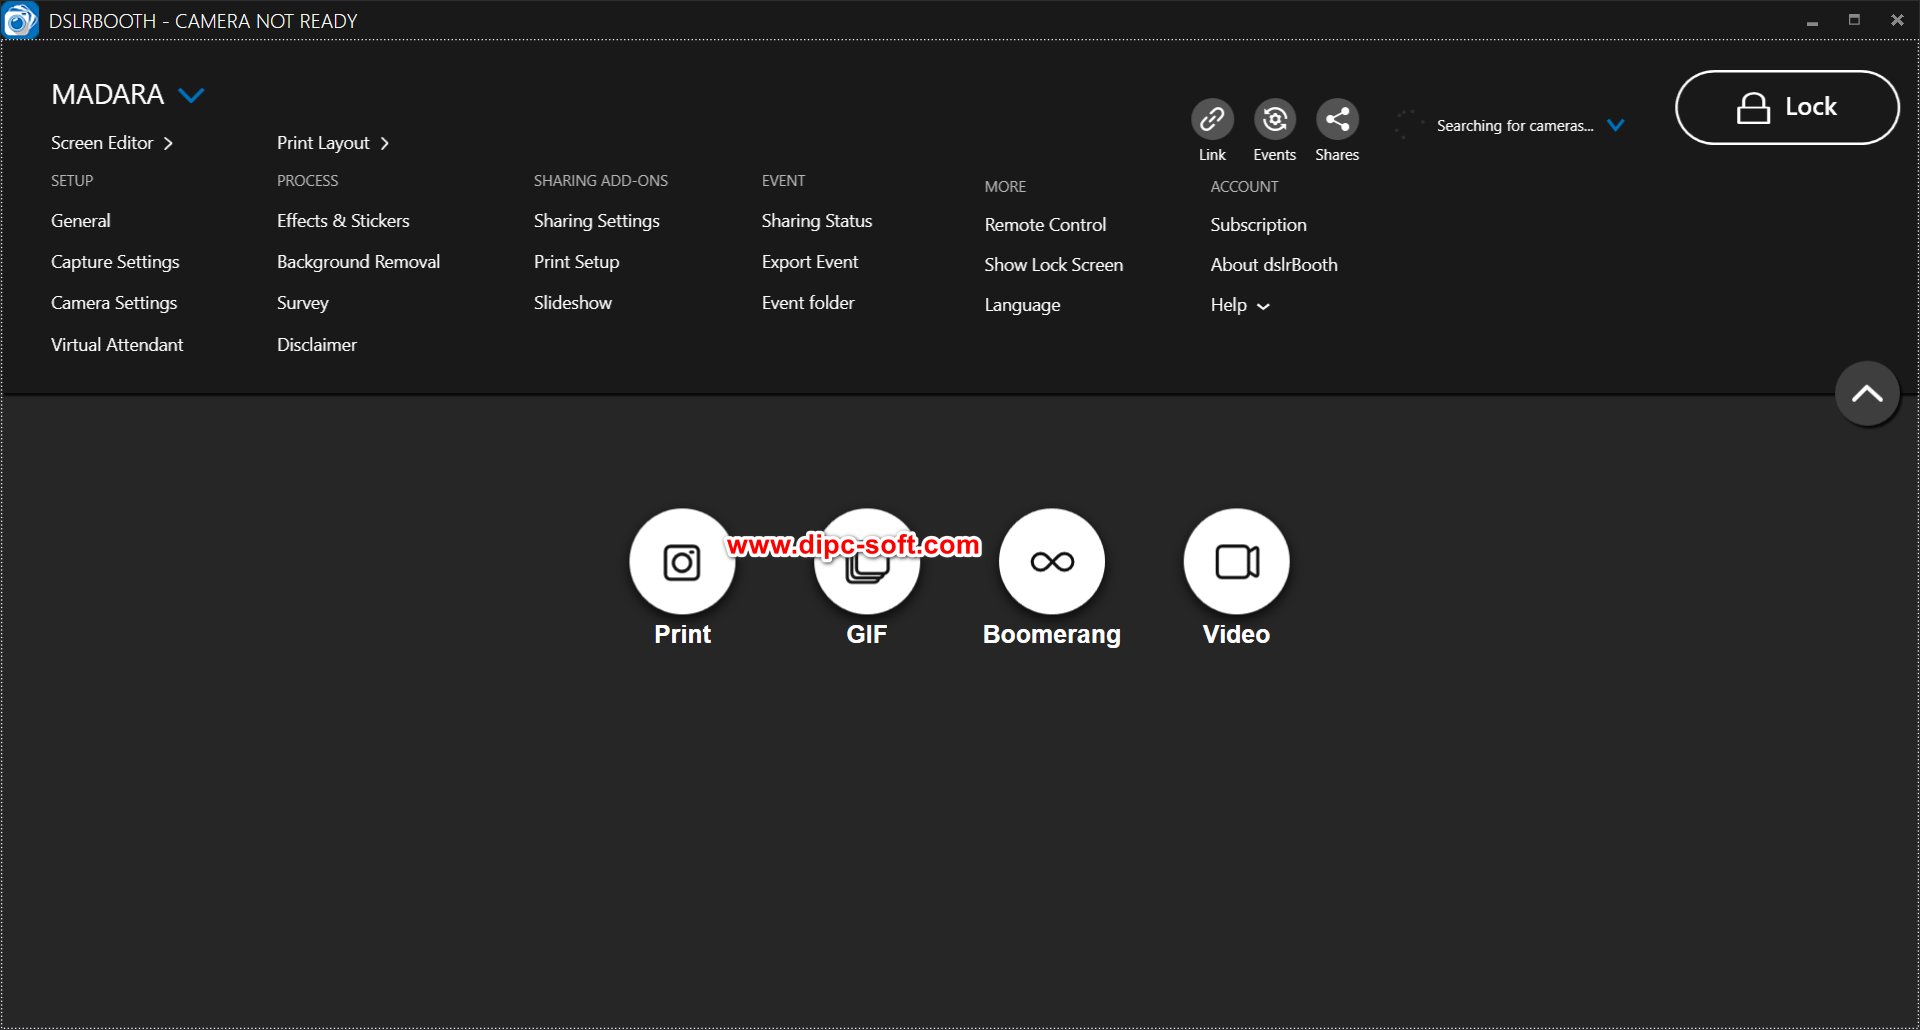
Task: Open Slideshow add-on
Action: [x=573, y=303]
